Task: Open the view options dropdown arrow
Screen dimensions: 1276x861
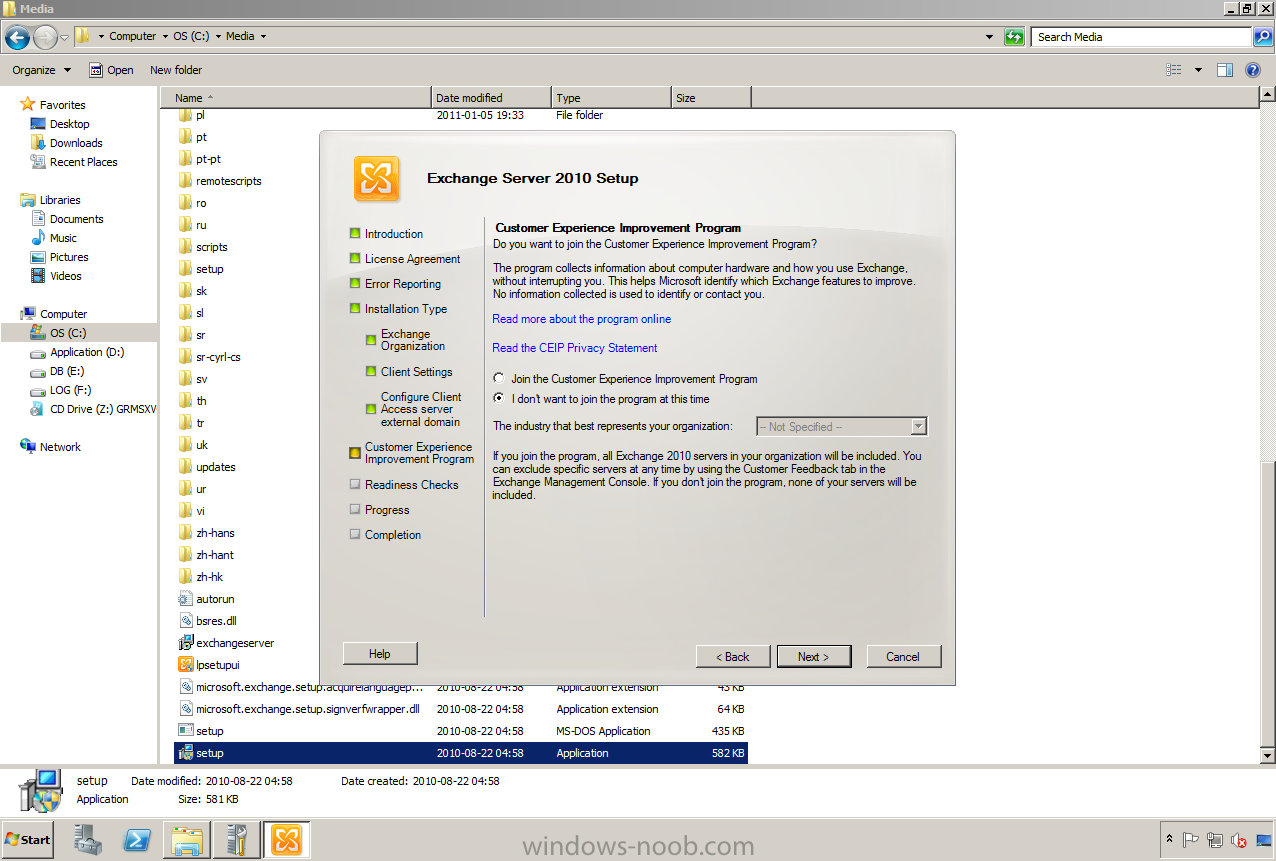Action: 1198,70
